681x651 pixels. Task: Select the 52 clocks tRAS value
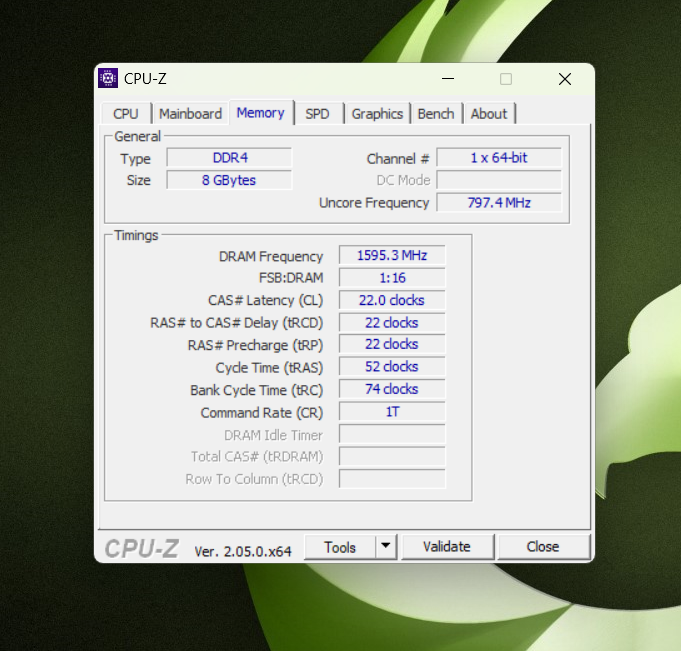[x=392, y=367]
